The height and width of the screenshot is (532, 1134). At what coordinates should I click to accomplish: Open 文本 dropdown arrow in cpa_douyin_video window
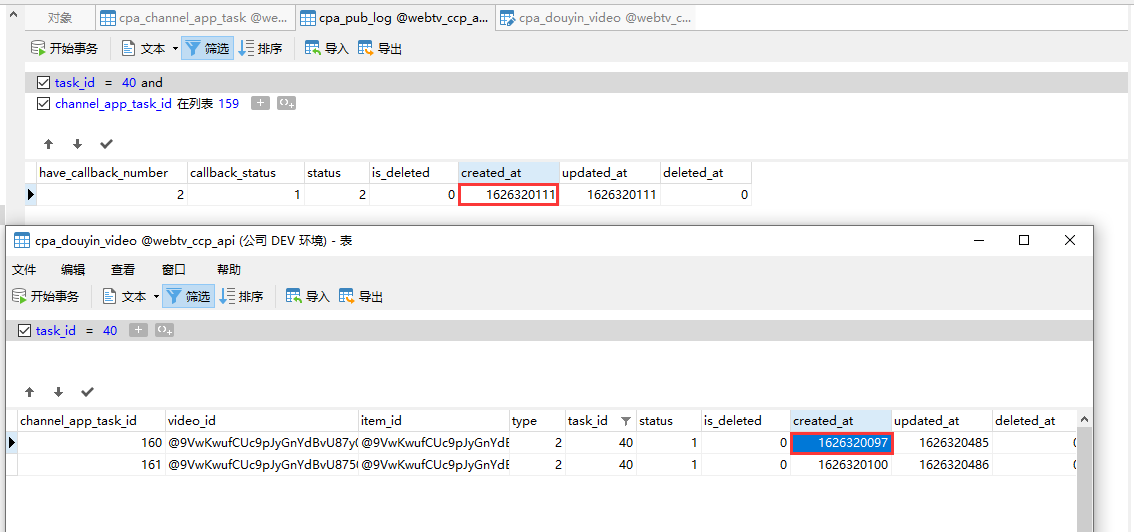pyautogui.click(x=156, y=296)
